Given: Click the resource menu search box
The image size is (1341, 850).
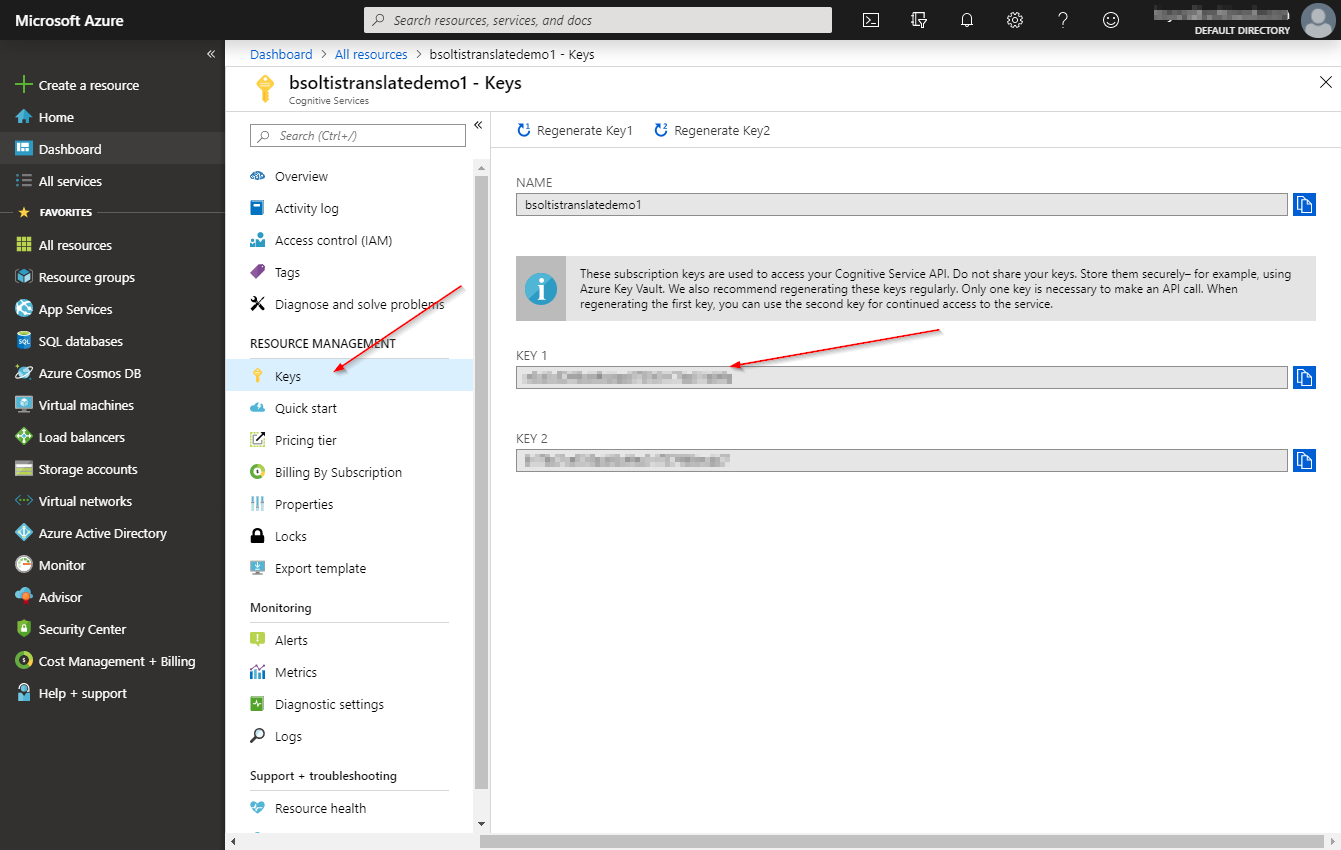Looking at the screenshot, I should [358, 136].
